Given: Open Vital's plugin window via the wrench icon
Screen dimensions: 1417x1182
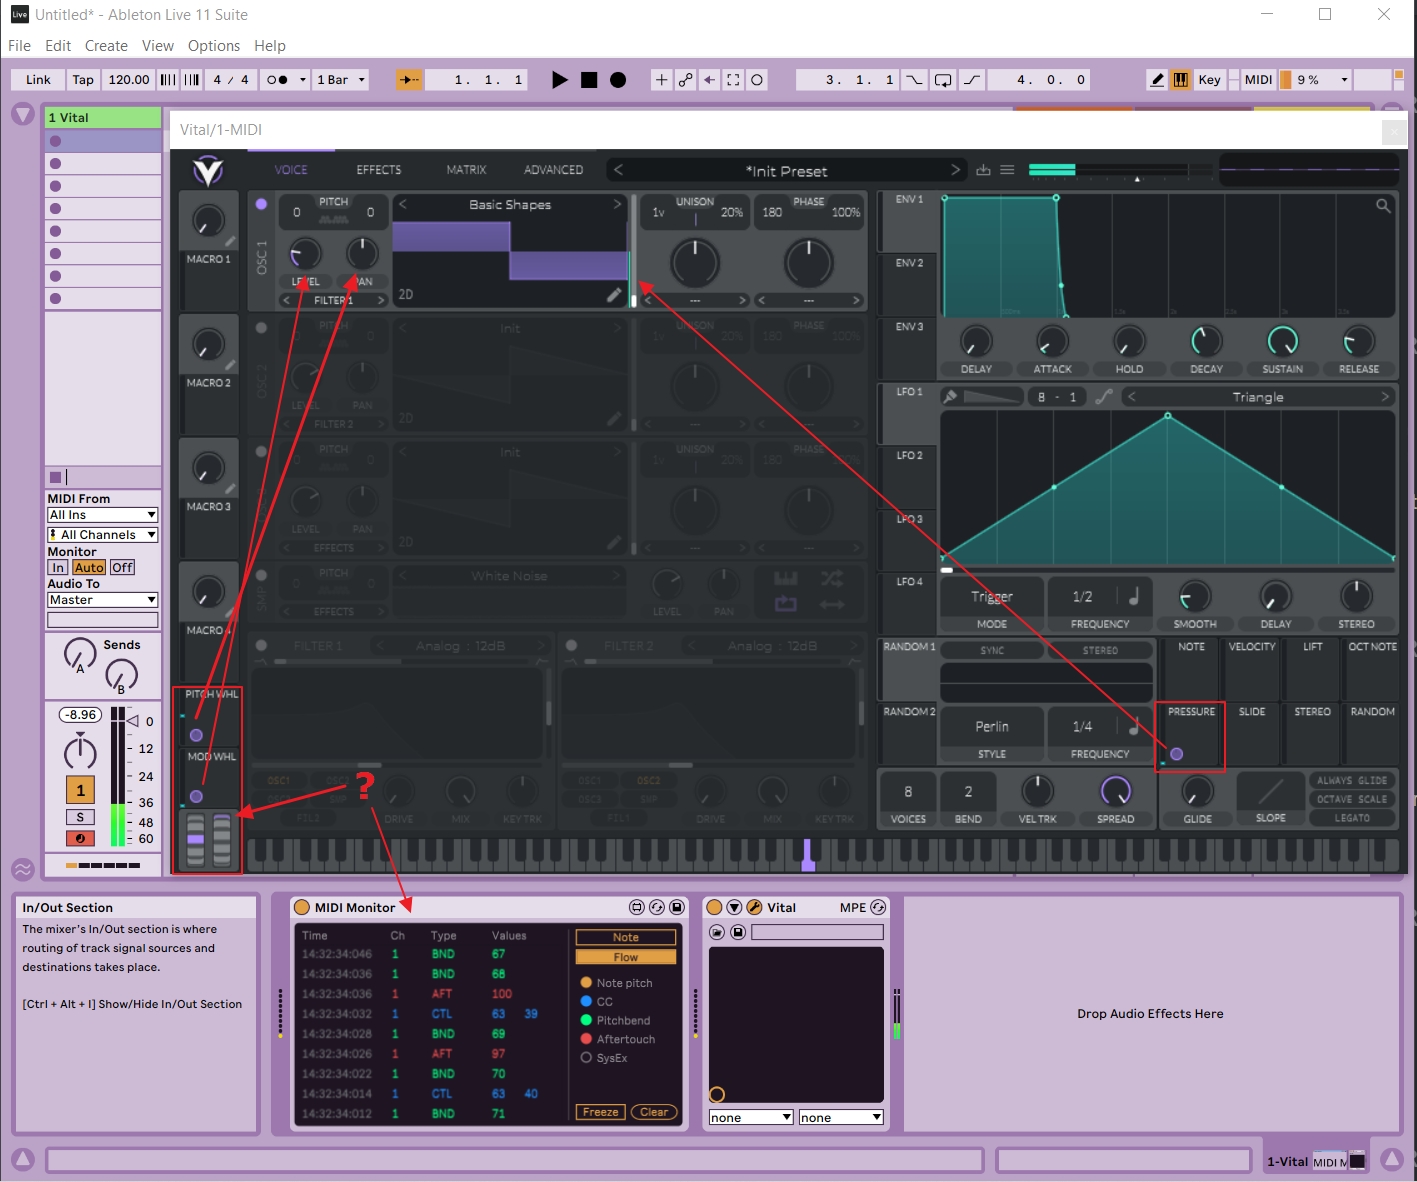Looking at the screenshot, I should pyautogui.click(x=756, y=907).
